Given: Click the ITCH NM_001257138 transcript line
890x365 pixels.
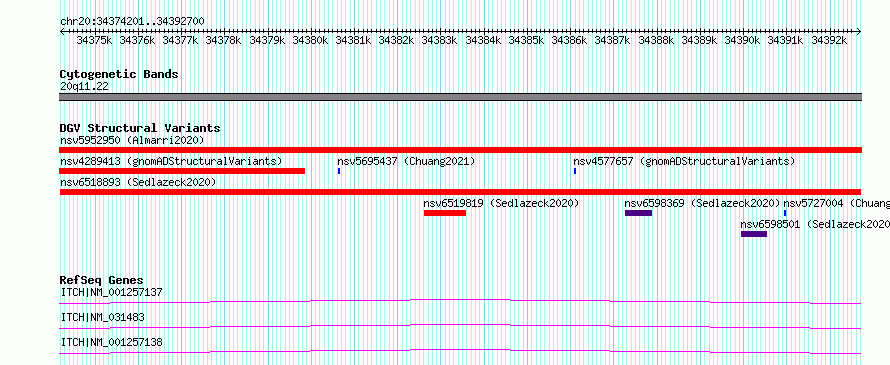Looking at the screenshot, I should point(460,351).
